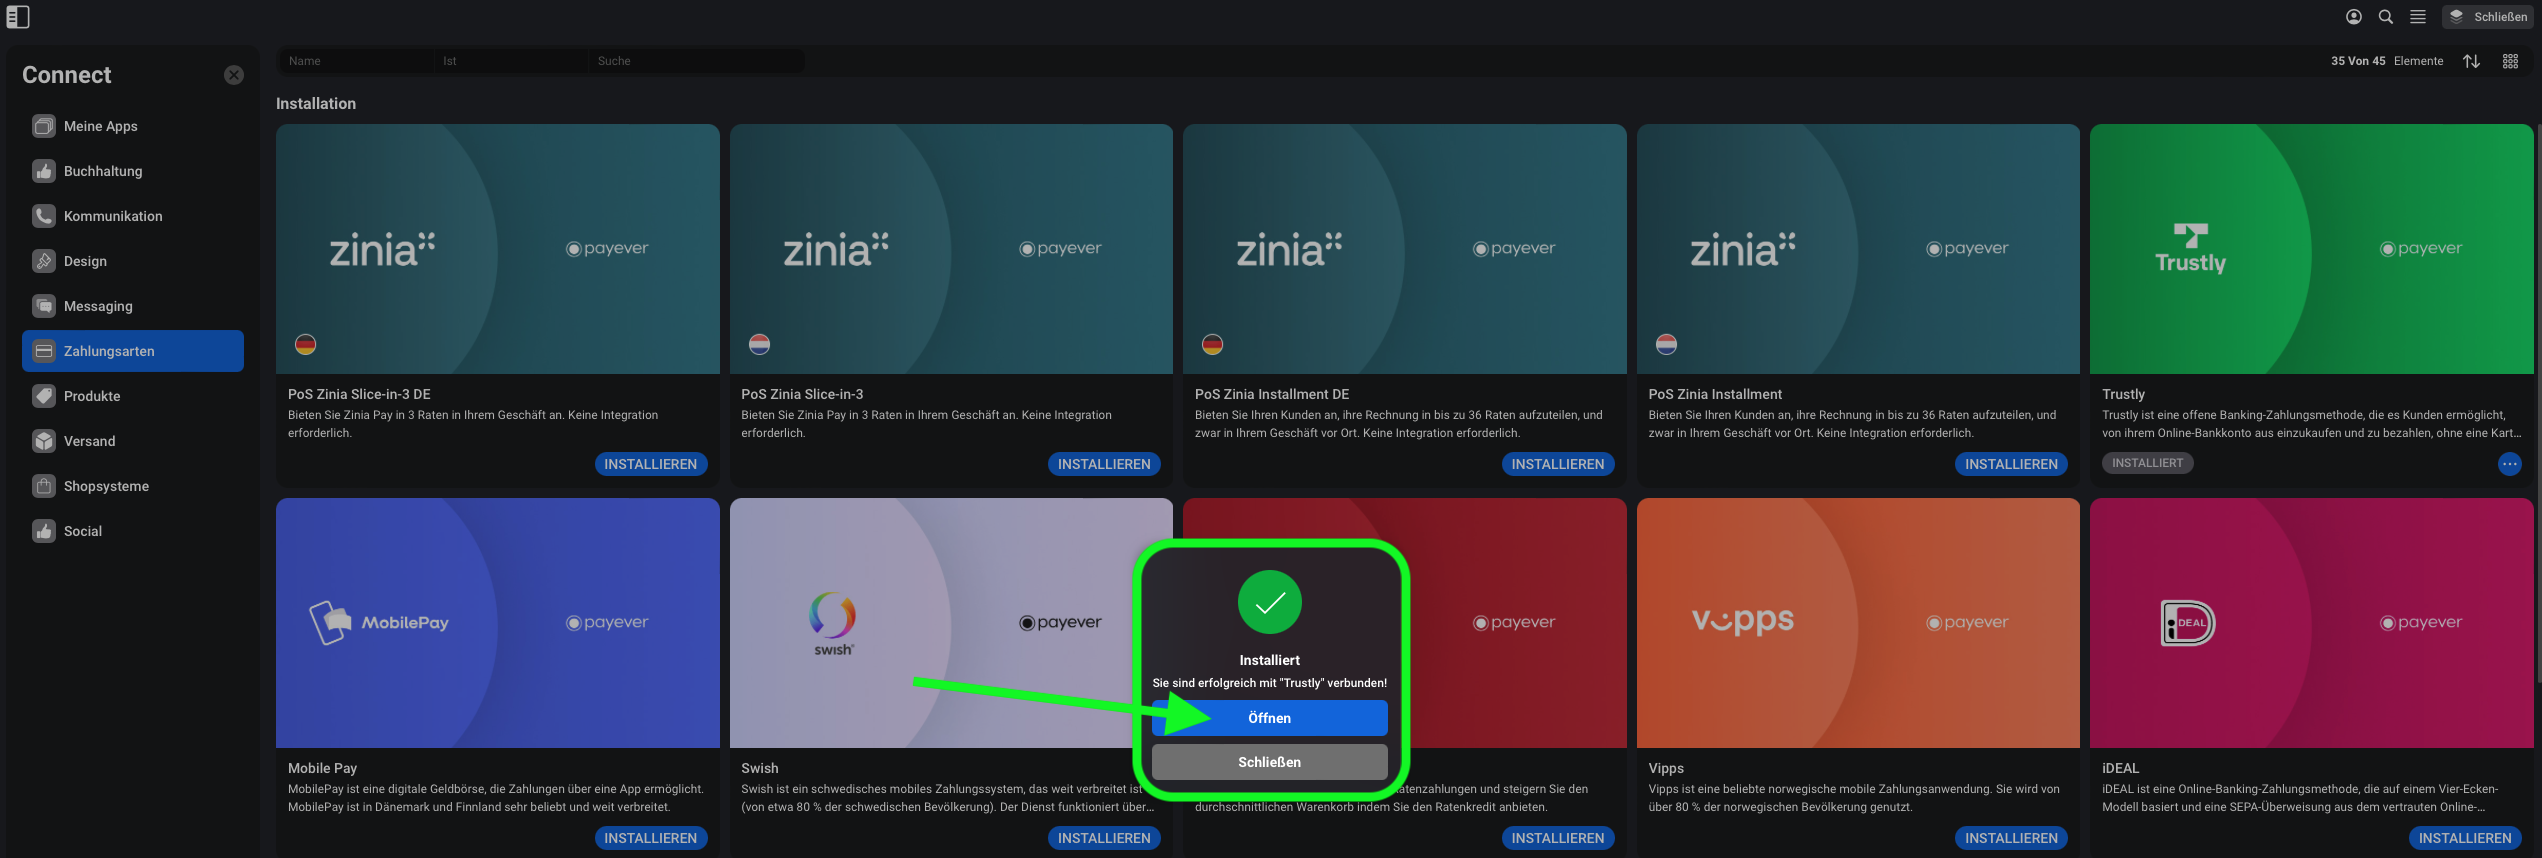The width and height of the screenshot is (2542, 858).
Task: Open the user account icon
Action: tap(2354, 16)
